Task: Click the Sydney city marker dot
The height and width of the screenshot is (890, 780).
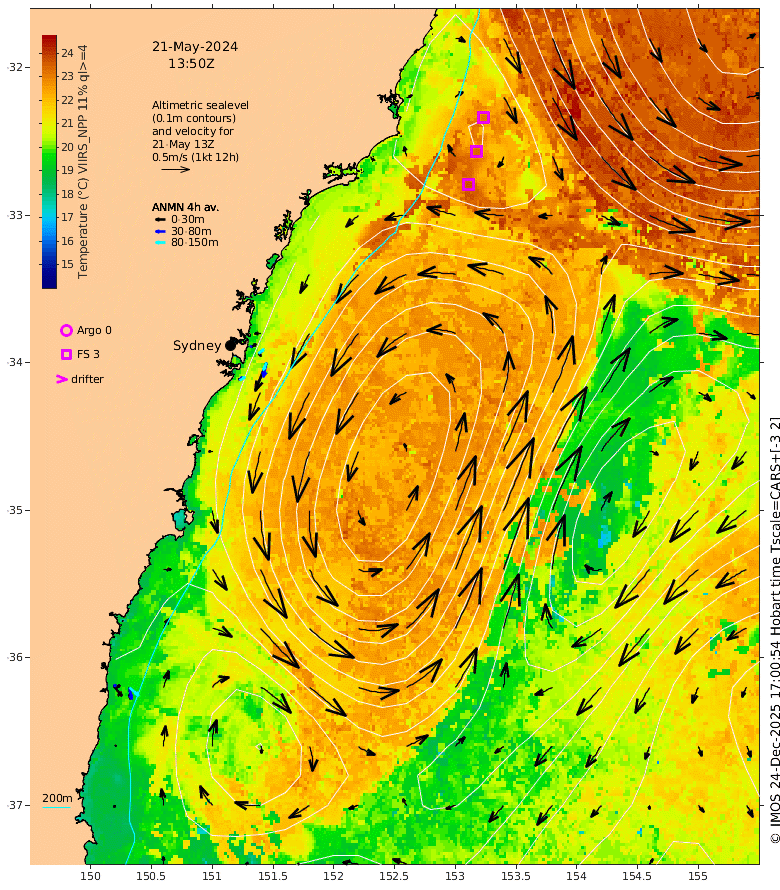Action: click(x=230, y=345)
